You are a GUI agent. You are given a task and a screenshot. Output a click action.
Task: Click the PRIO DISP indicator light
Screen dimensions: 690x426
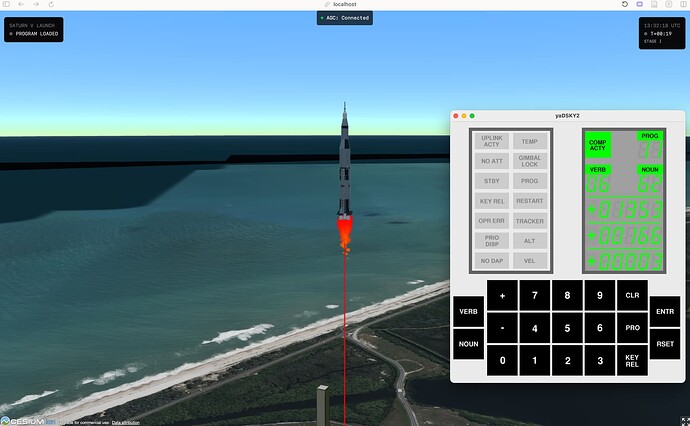coord(492,241)
